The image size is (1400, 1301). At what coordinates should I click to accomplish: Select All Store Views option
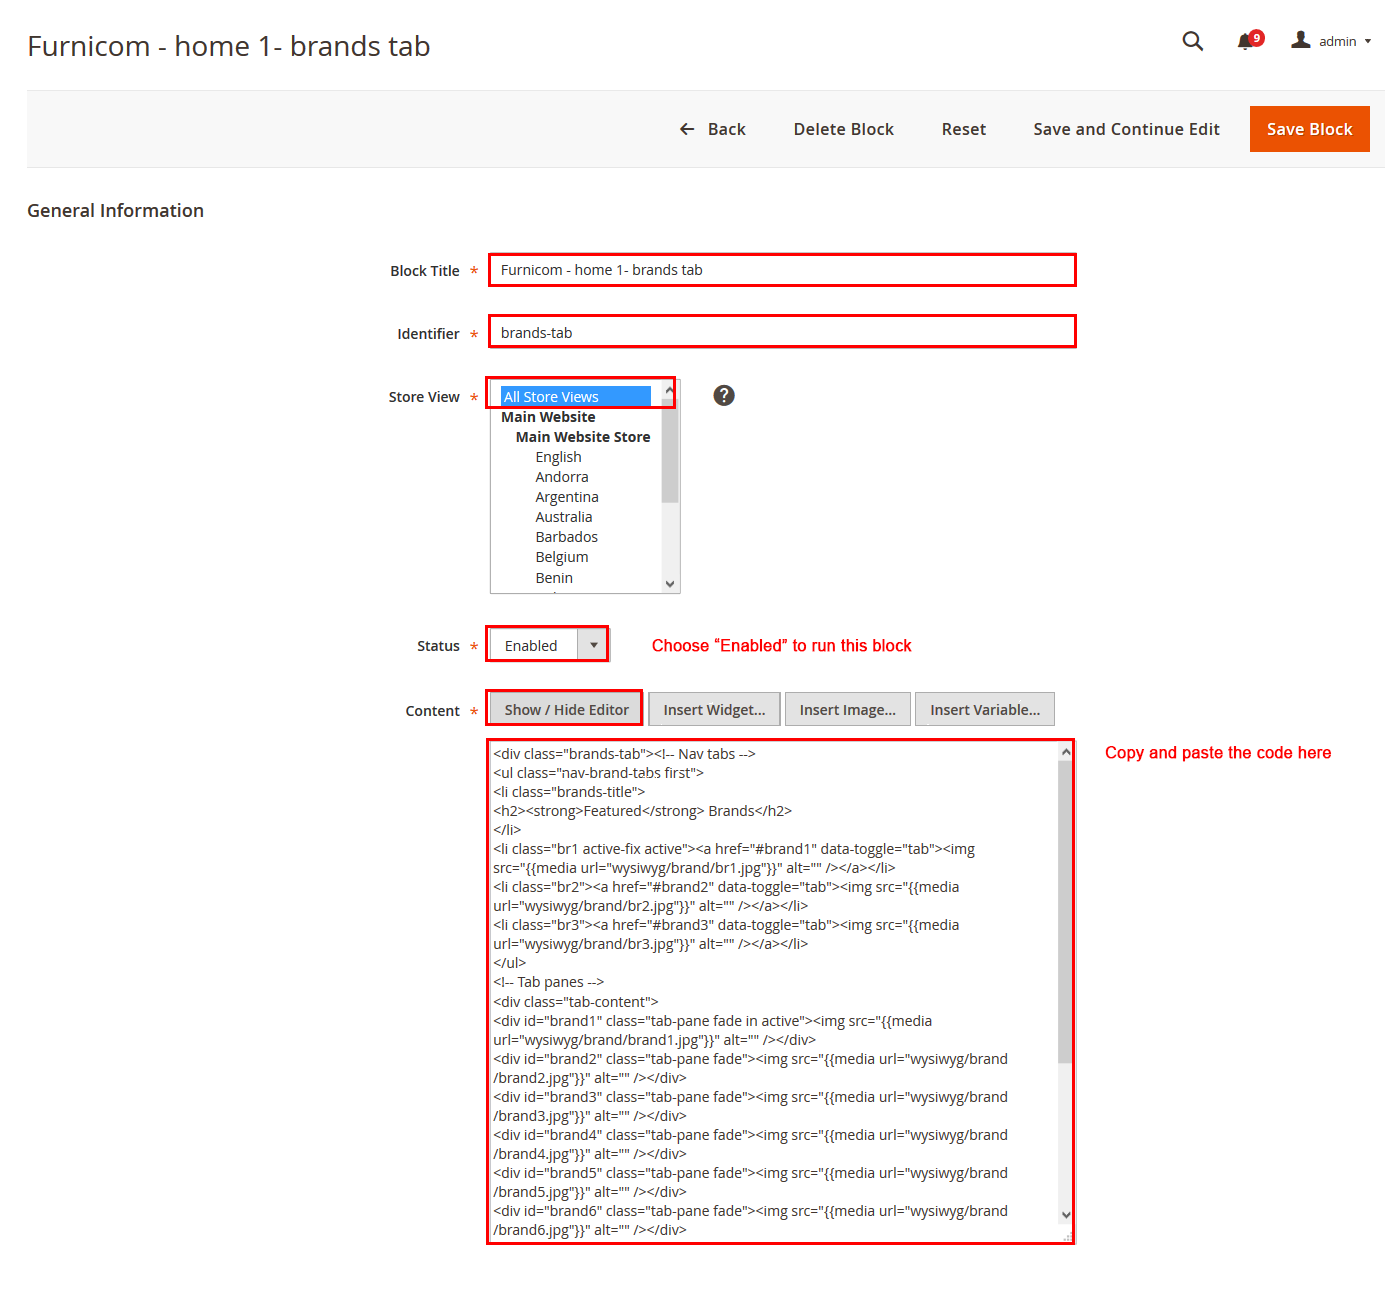(576, 397)
